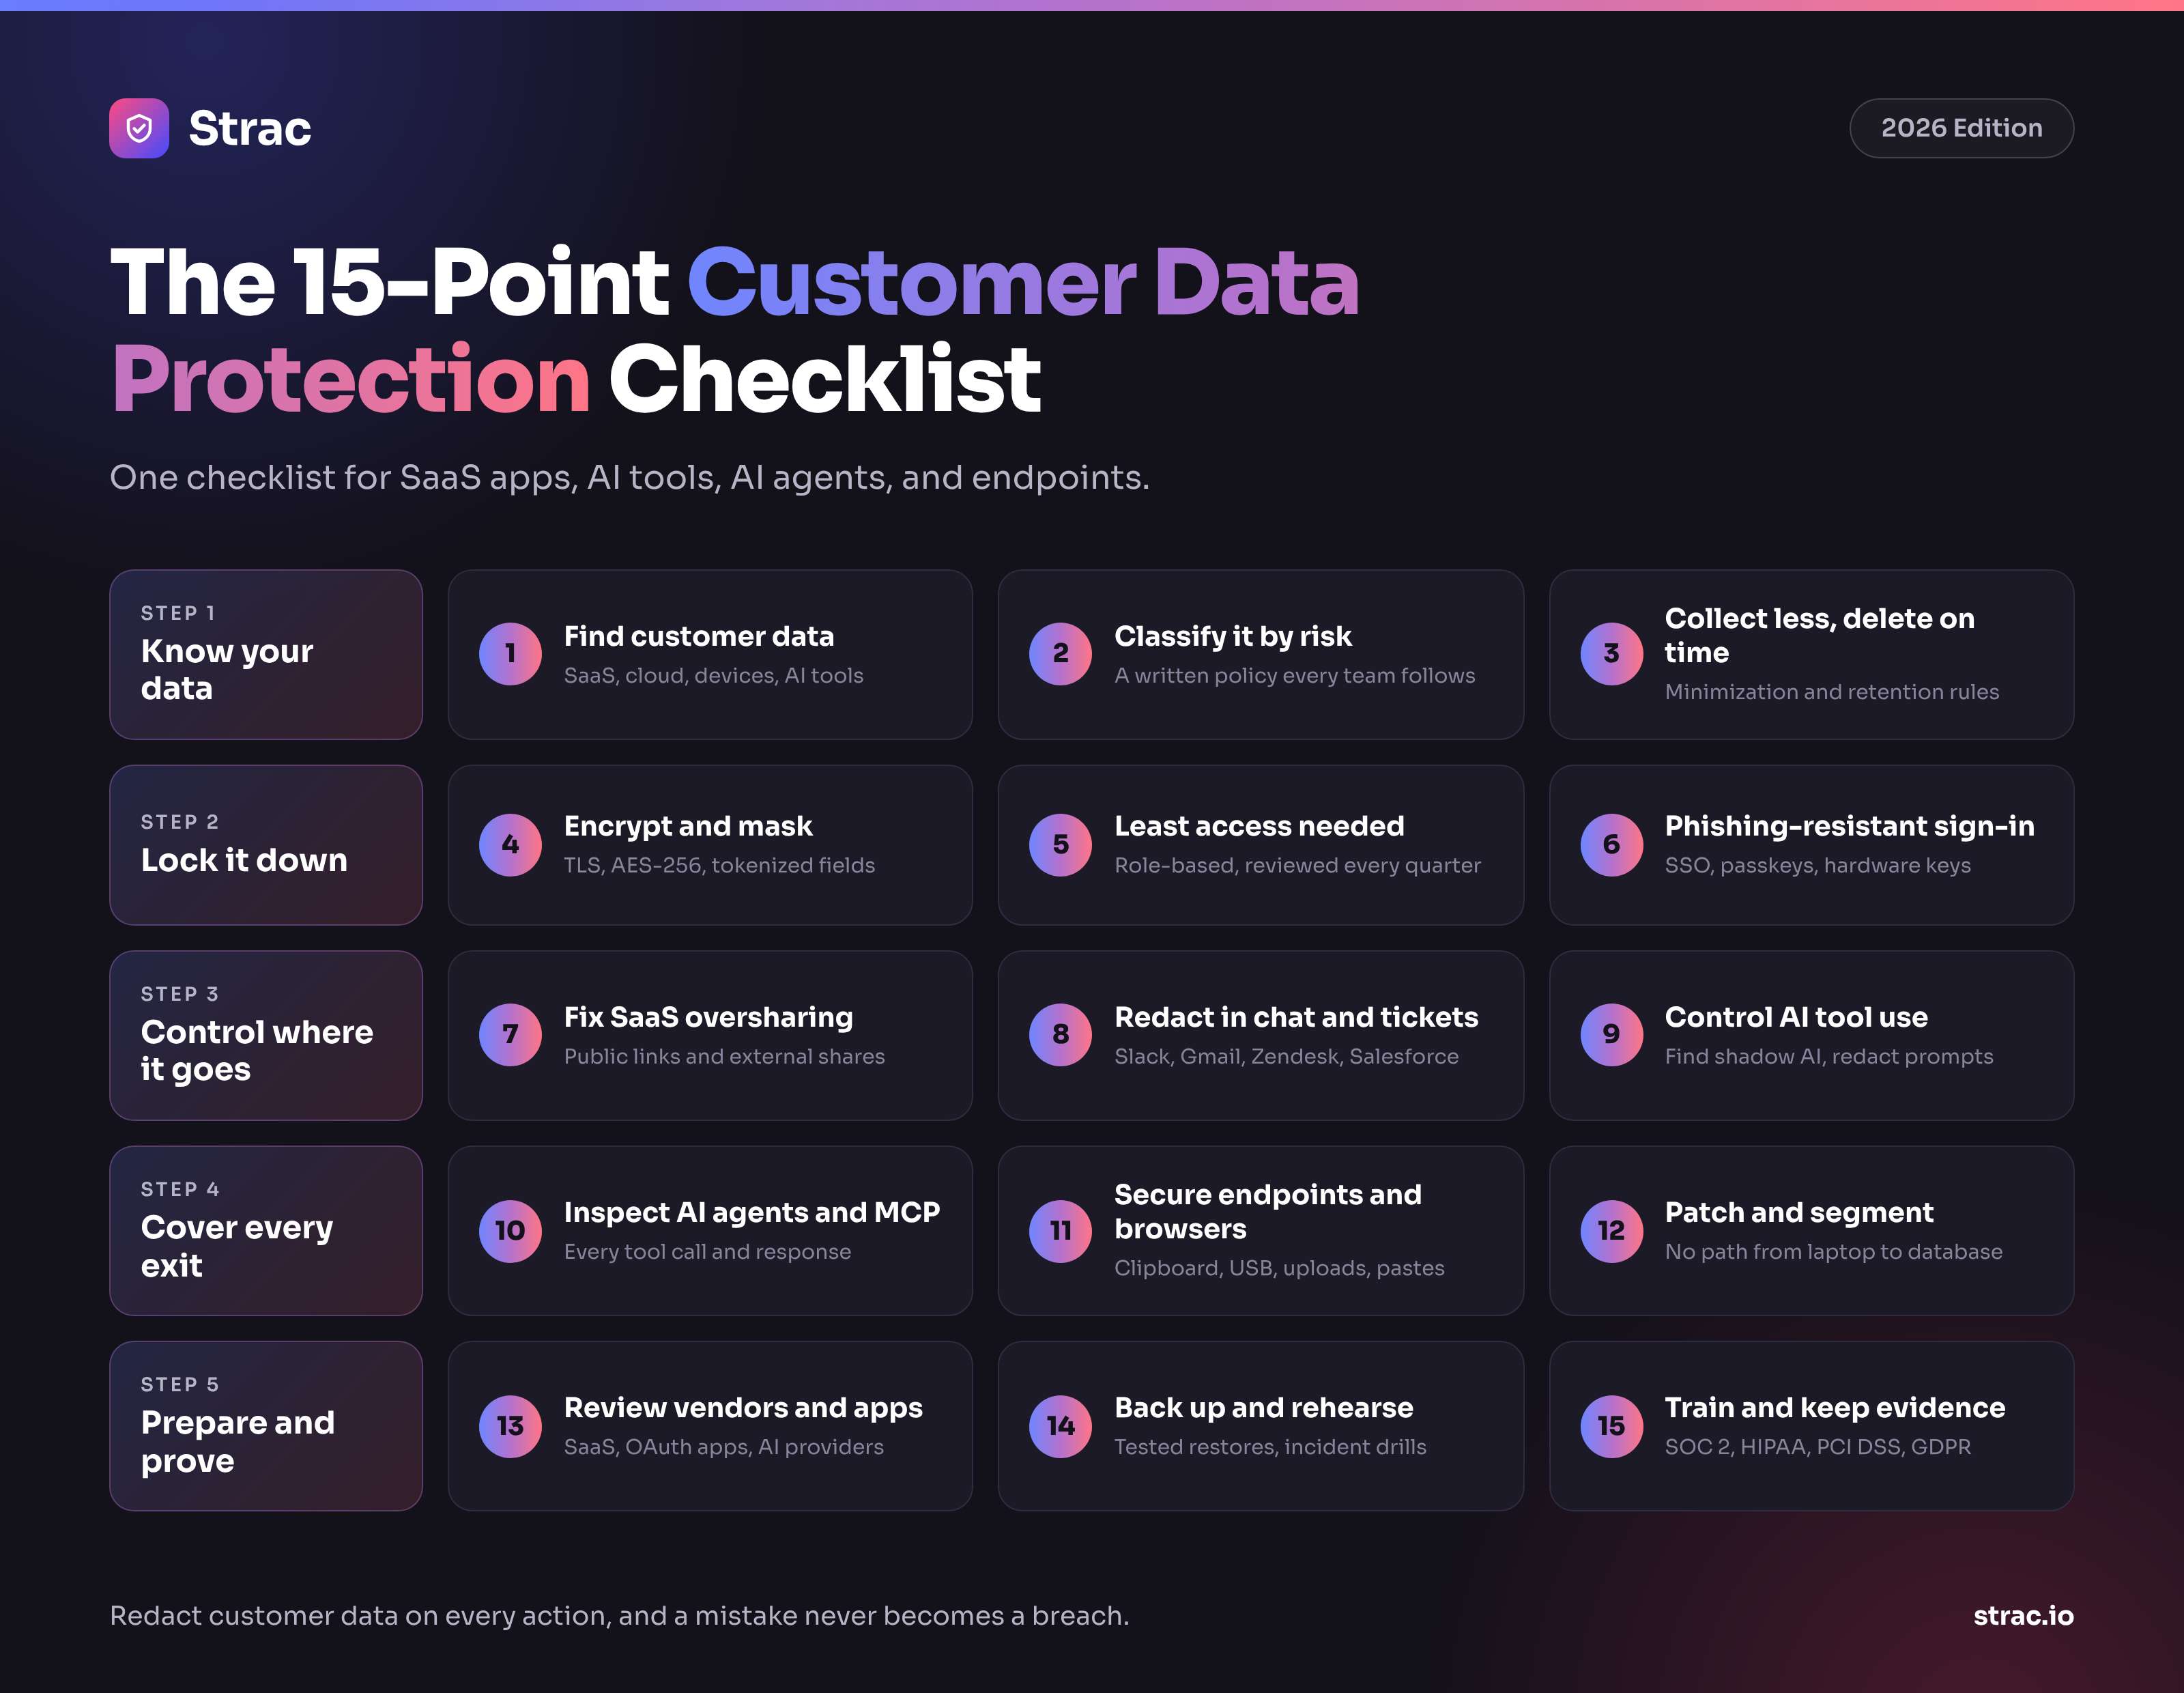Click the Strac shield logo icon
Image resolution: width=2184 pixels, height=1693 pixels.
click(139, 128)
